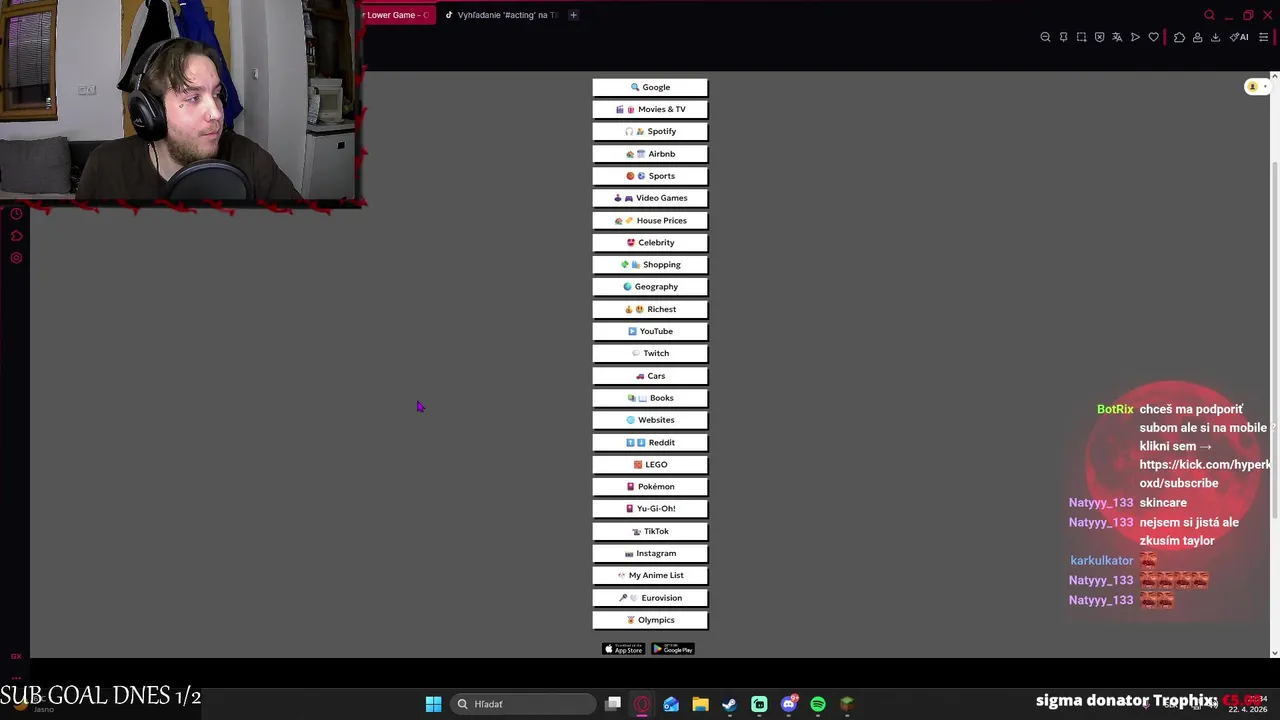
Task: Click the Reddit category button
Action: tap(650, 442)
